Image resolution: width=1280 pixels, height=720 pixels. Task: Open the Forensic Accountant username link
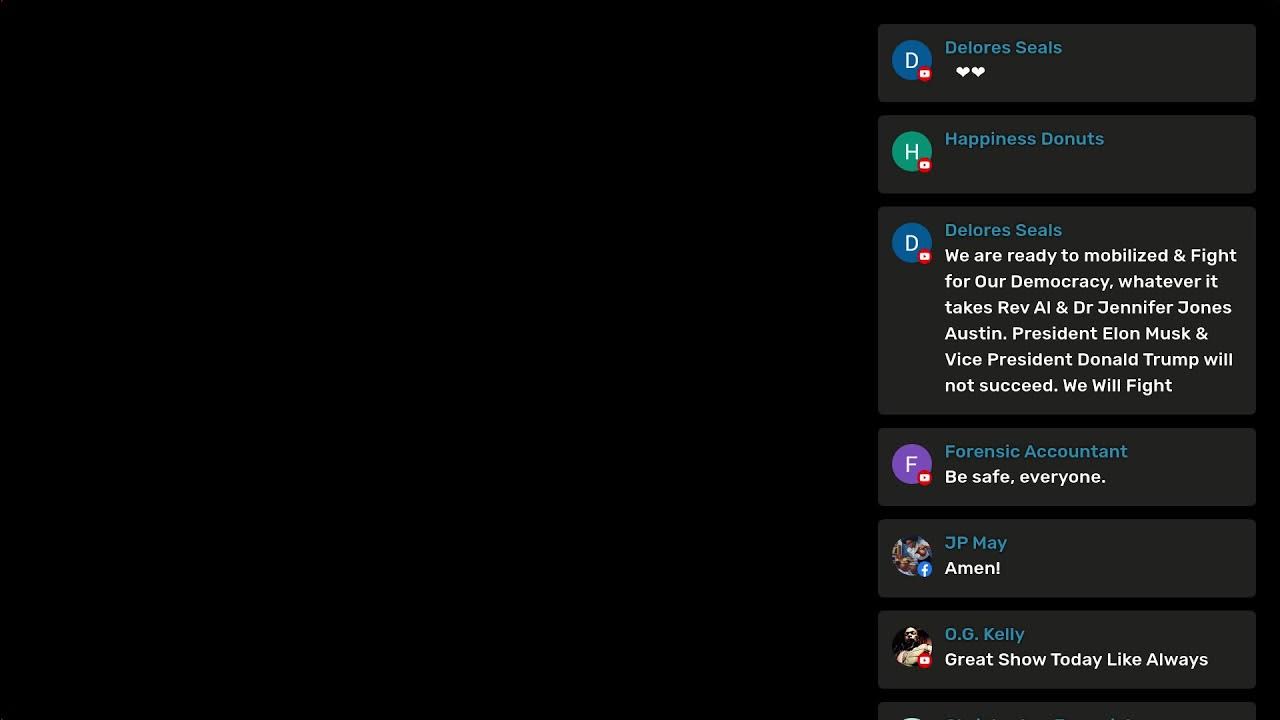point(1036,451)
